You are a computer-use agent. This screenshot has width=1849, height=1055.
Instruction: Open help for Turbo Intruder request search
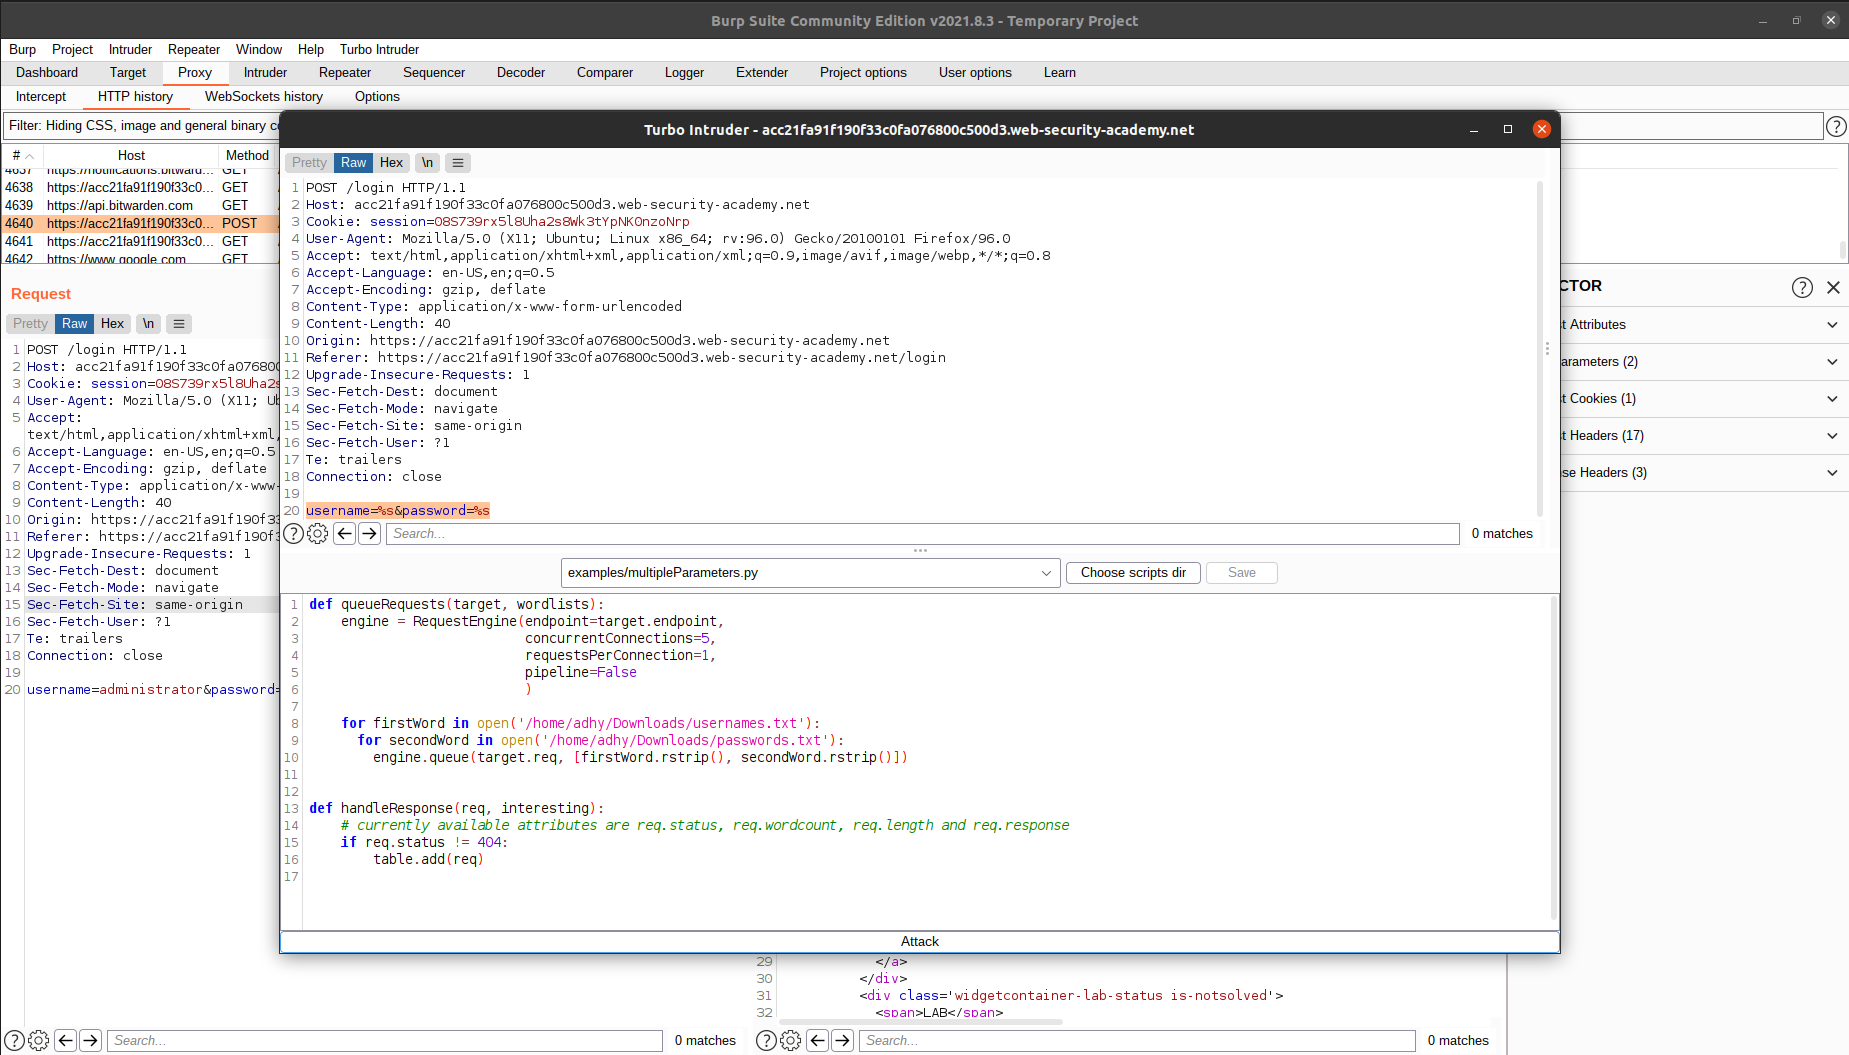[293, 534]
